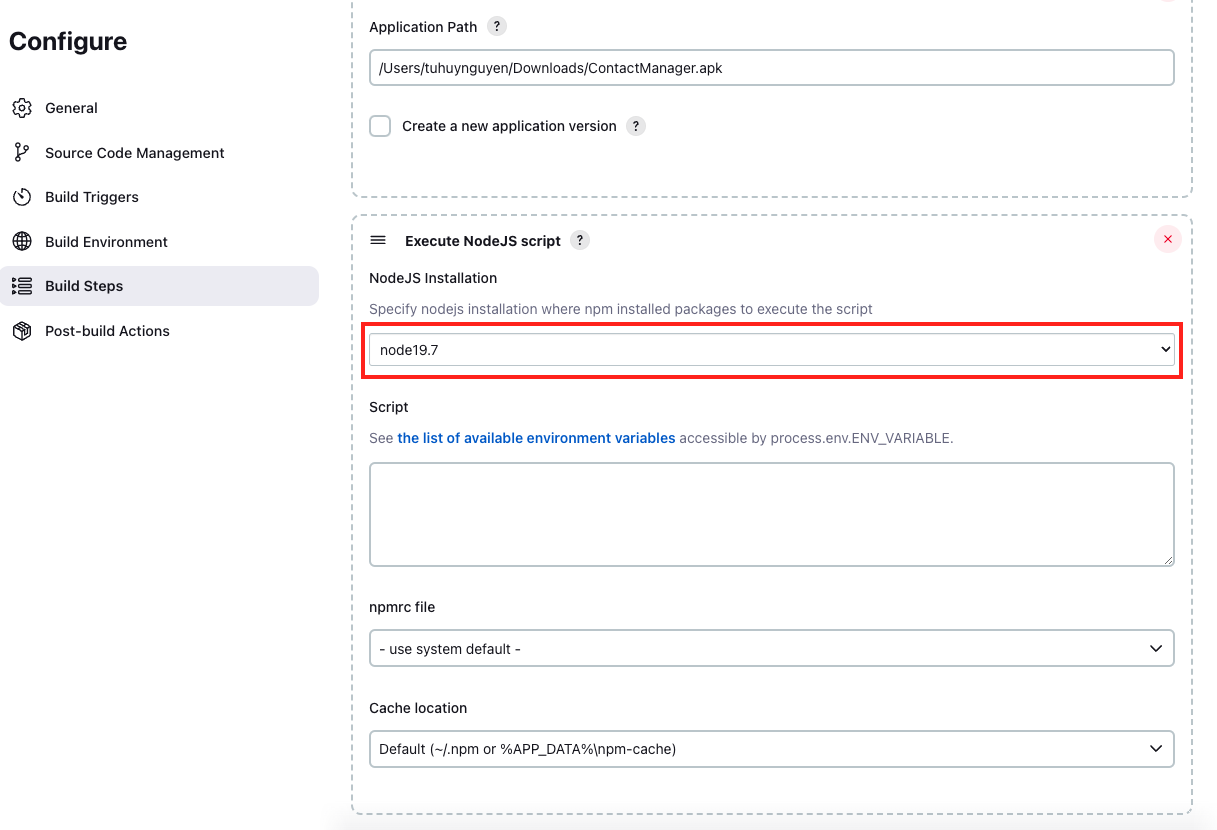Screen dimensions: 1217x830
Task: Click the Post-build Actions cube icon
Action: [22, 331]
